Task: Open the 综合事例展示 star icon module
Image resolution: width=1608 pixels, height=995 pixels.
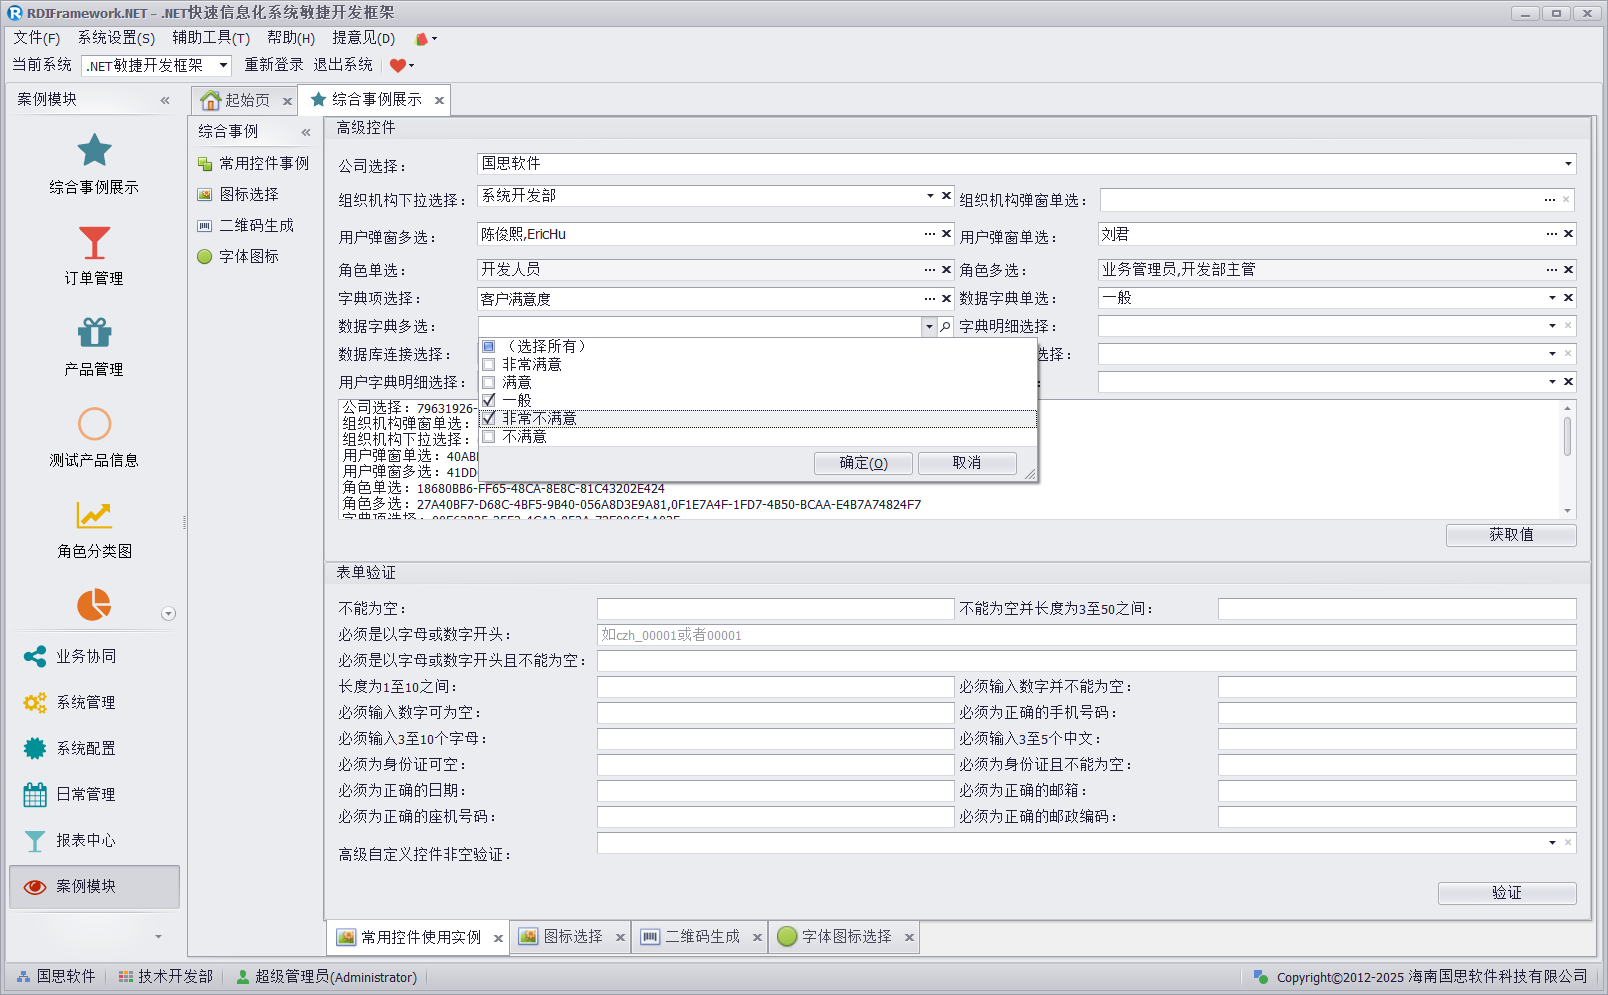Action: (94, 152)
